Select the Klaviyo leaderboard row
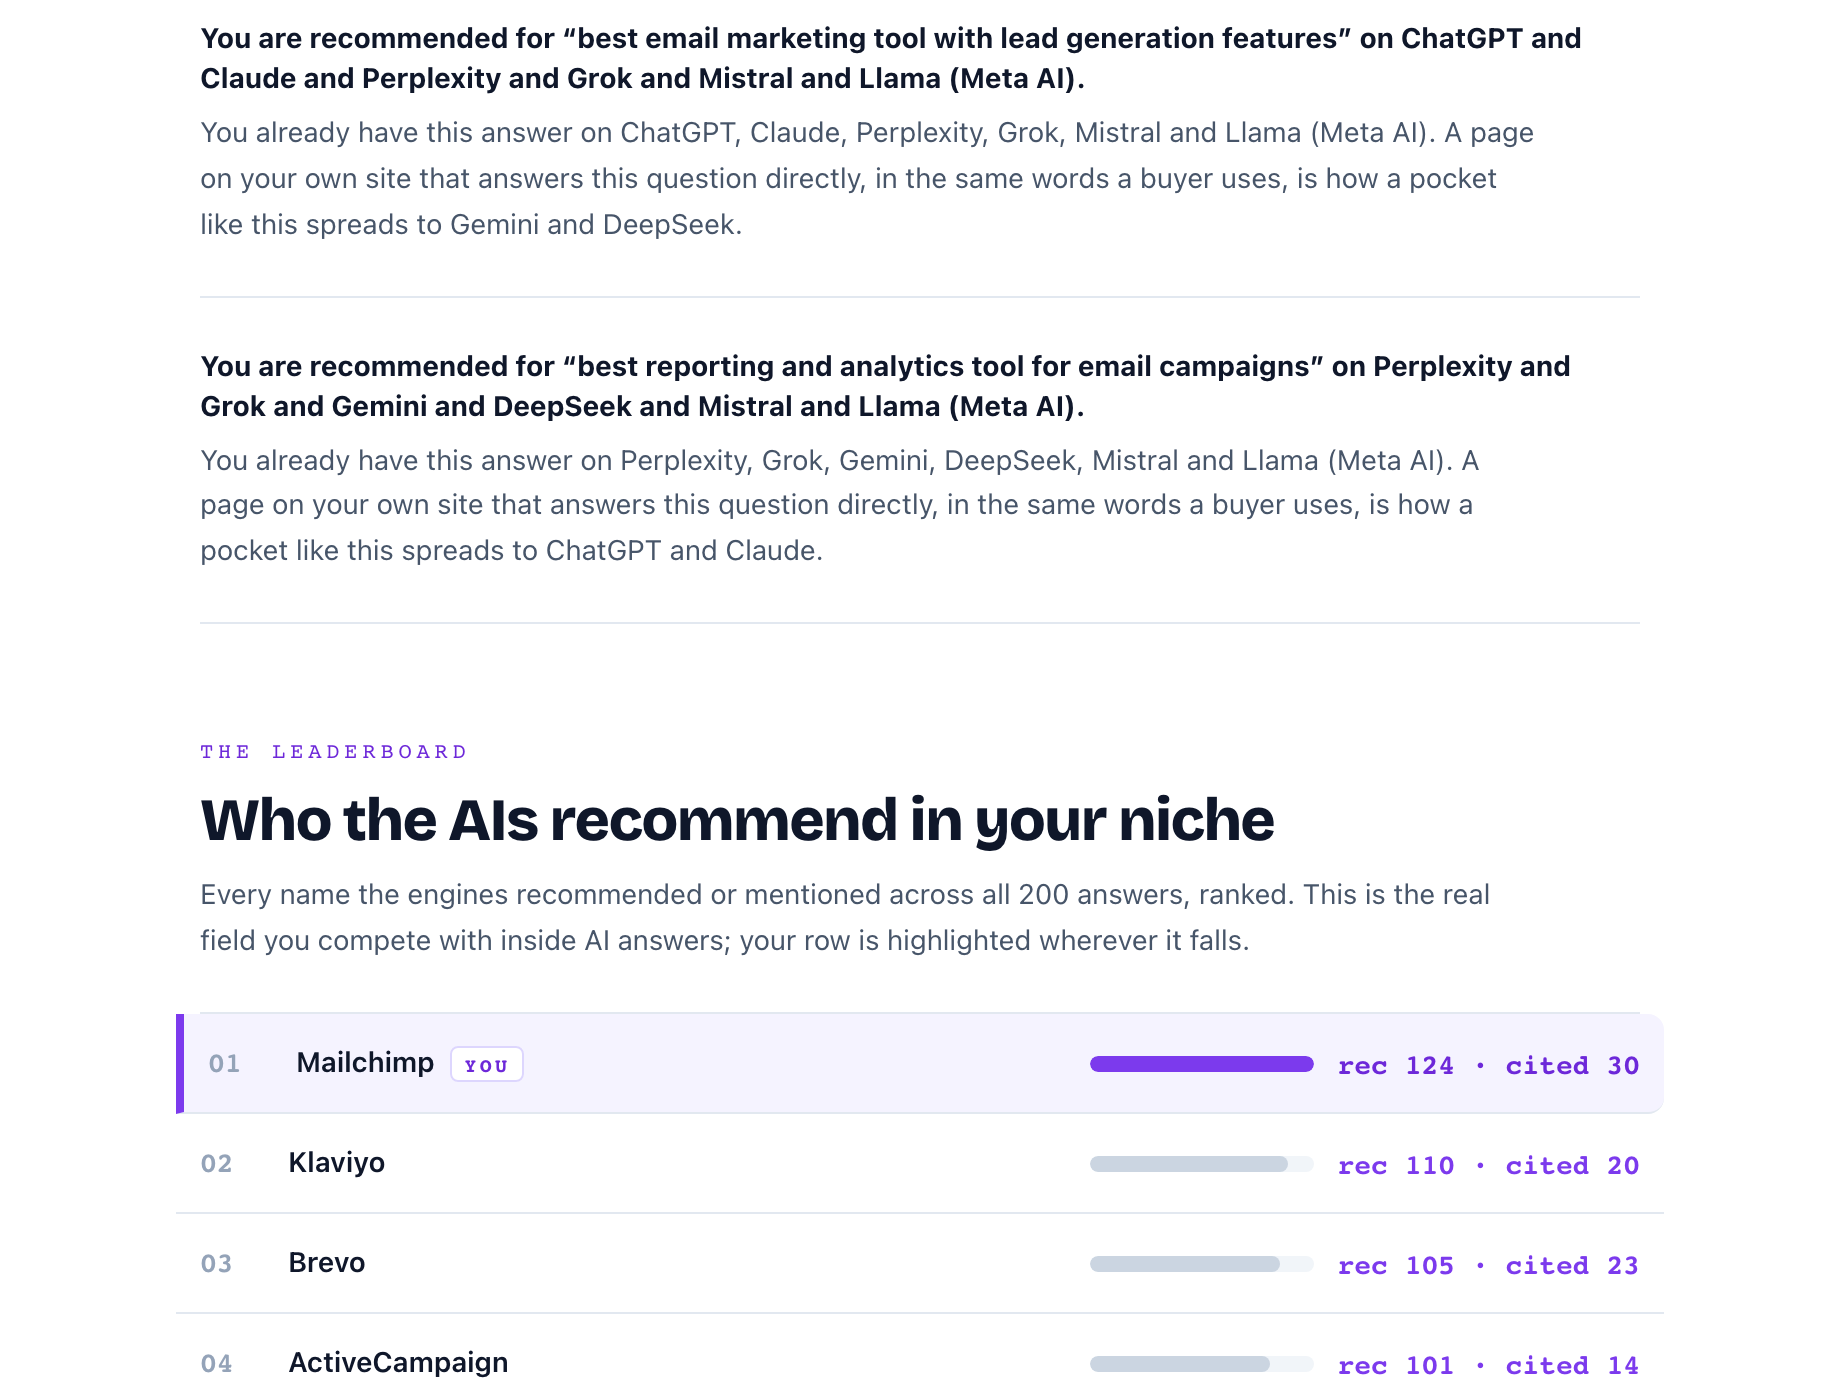The height and width of the screenshot is (1400, 1840). pos(920,1164)
